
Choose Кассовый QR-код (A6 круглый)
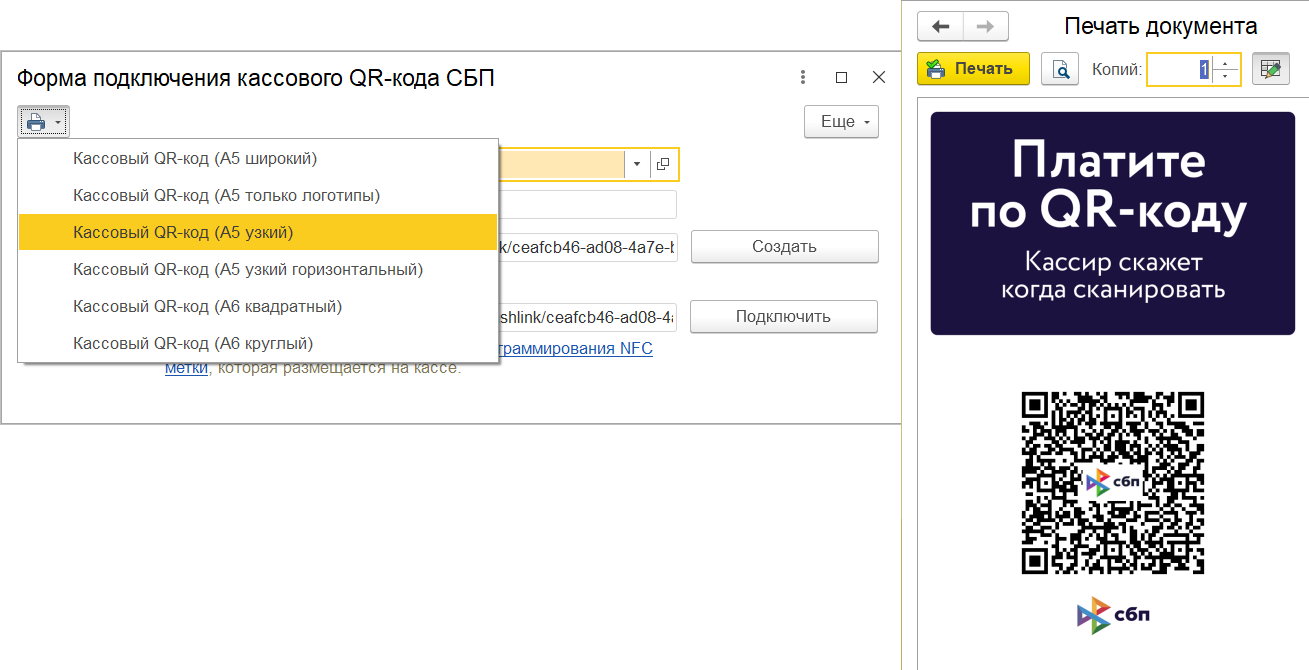coord(257,344)
